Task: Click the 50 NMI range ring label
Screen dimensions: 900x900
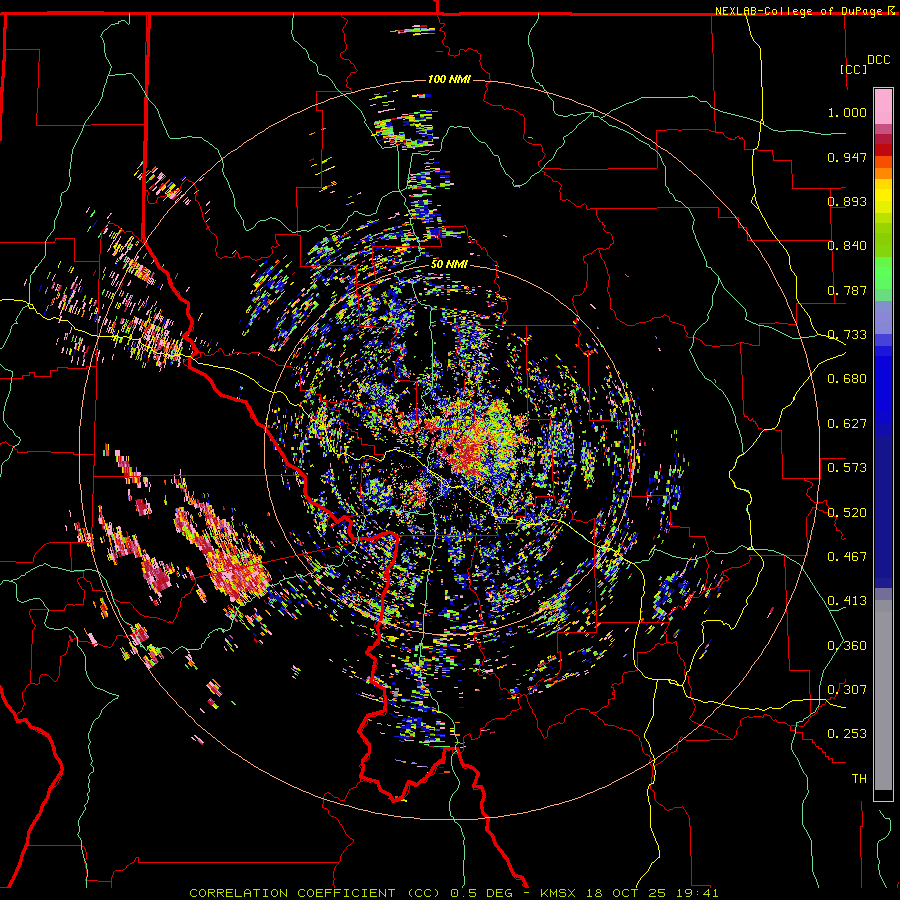Action: pyautogui.click(x=449, y=264)
